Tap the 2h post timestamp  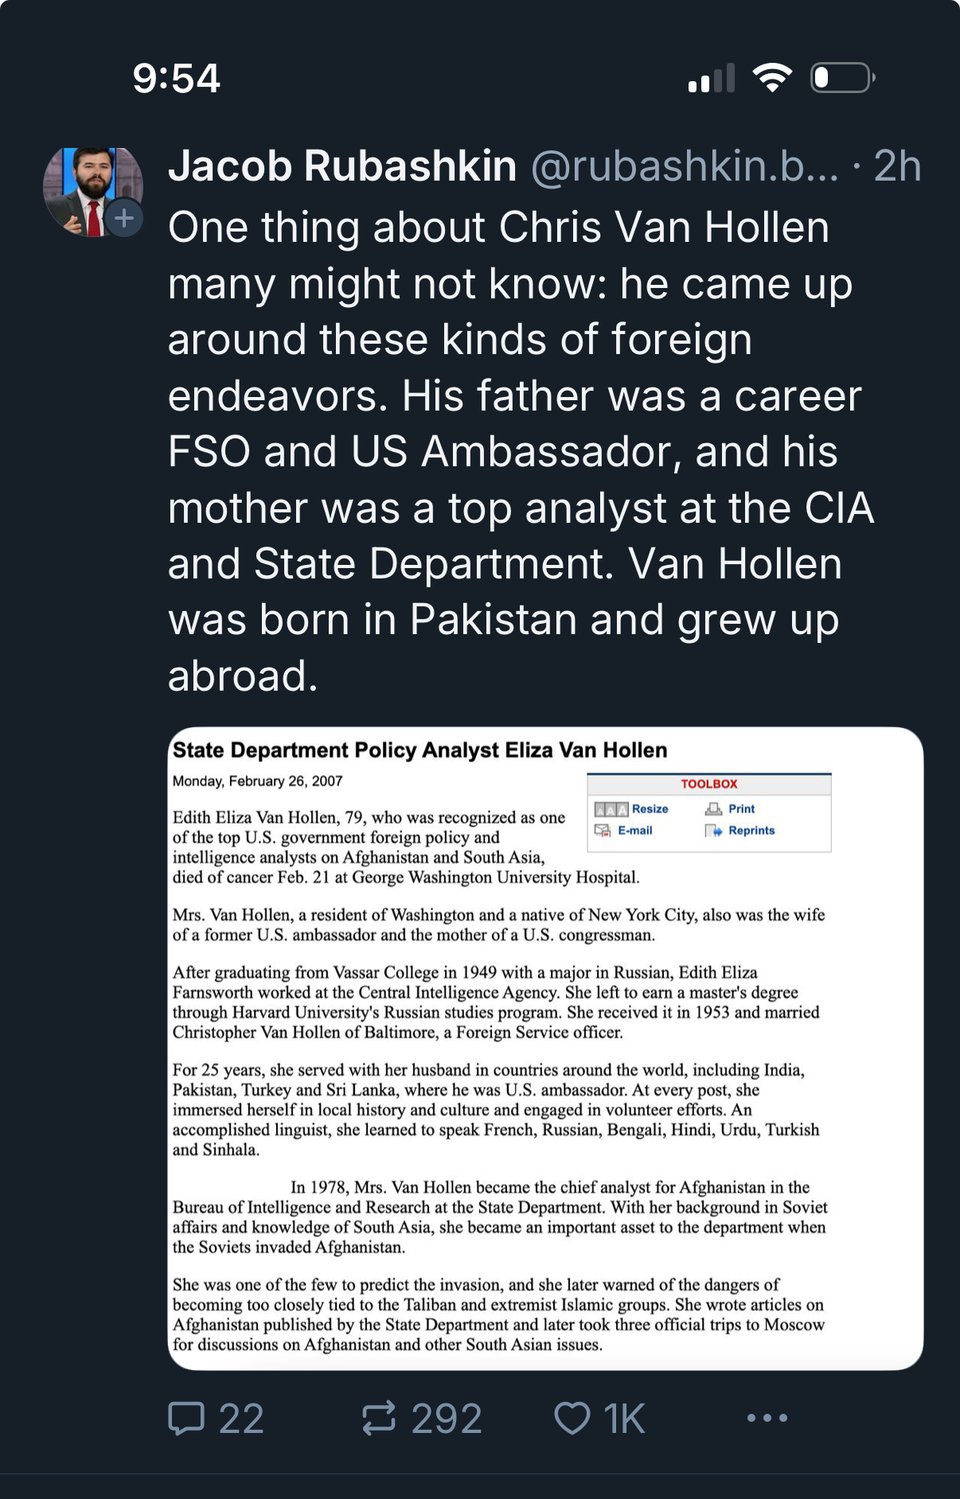coord(897,166)
